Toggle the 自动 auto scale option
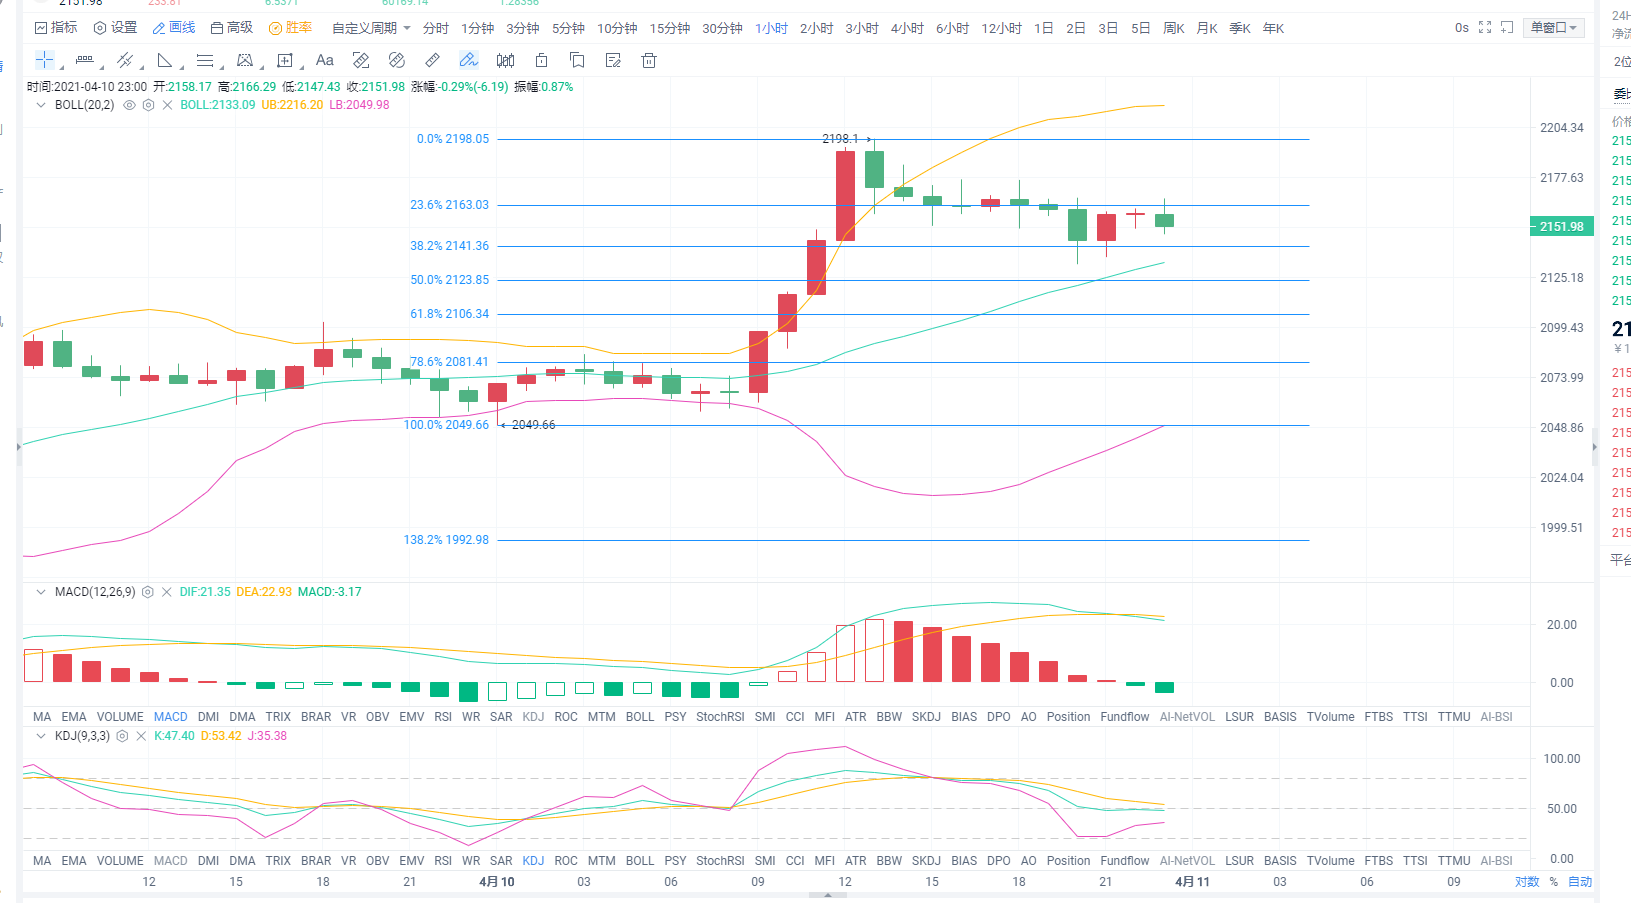The width and height of the screenshot is (1631, 903). point(1579,882)
